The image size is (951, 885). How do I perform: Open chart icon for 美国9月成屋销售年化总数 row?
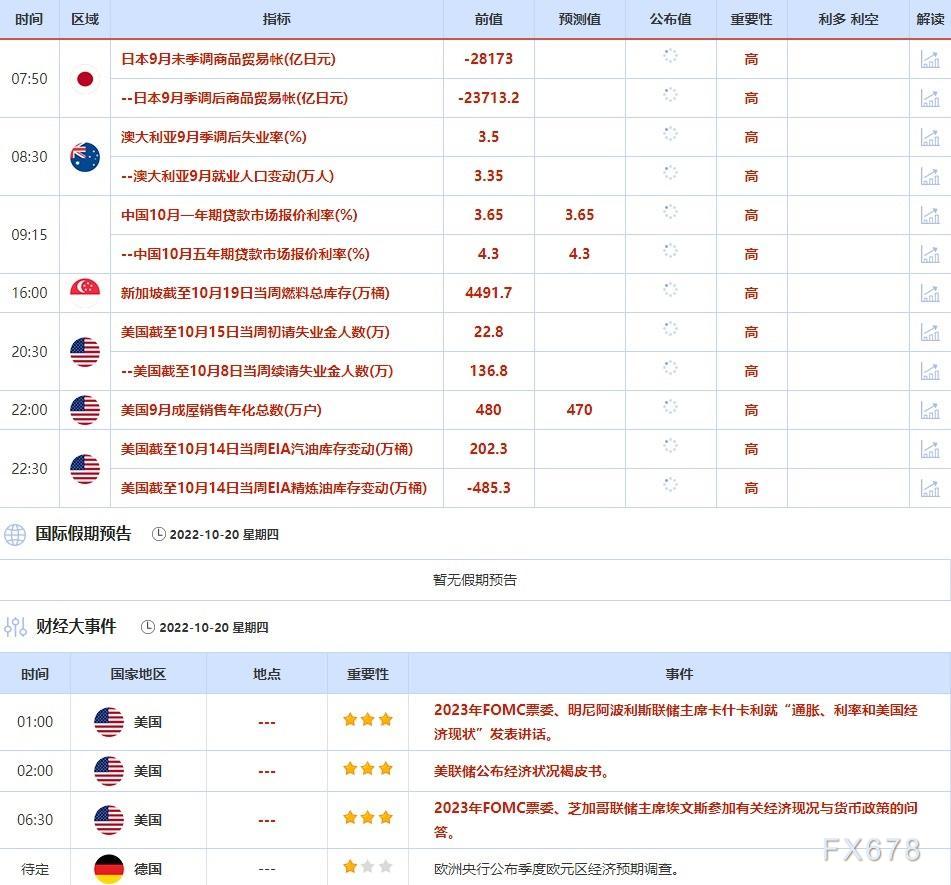(930, 410)
